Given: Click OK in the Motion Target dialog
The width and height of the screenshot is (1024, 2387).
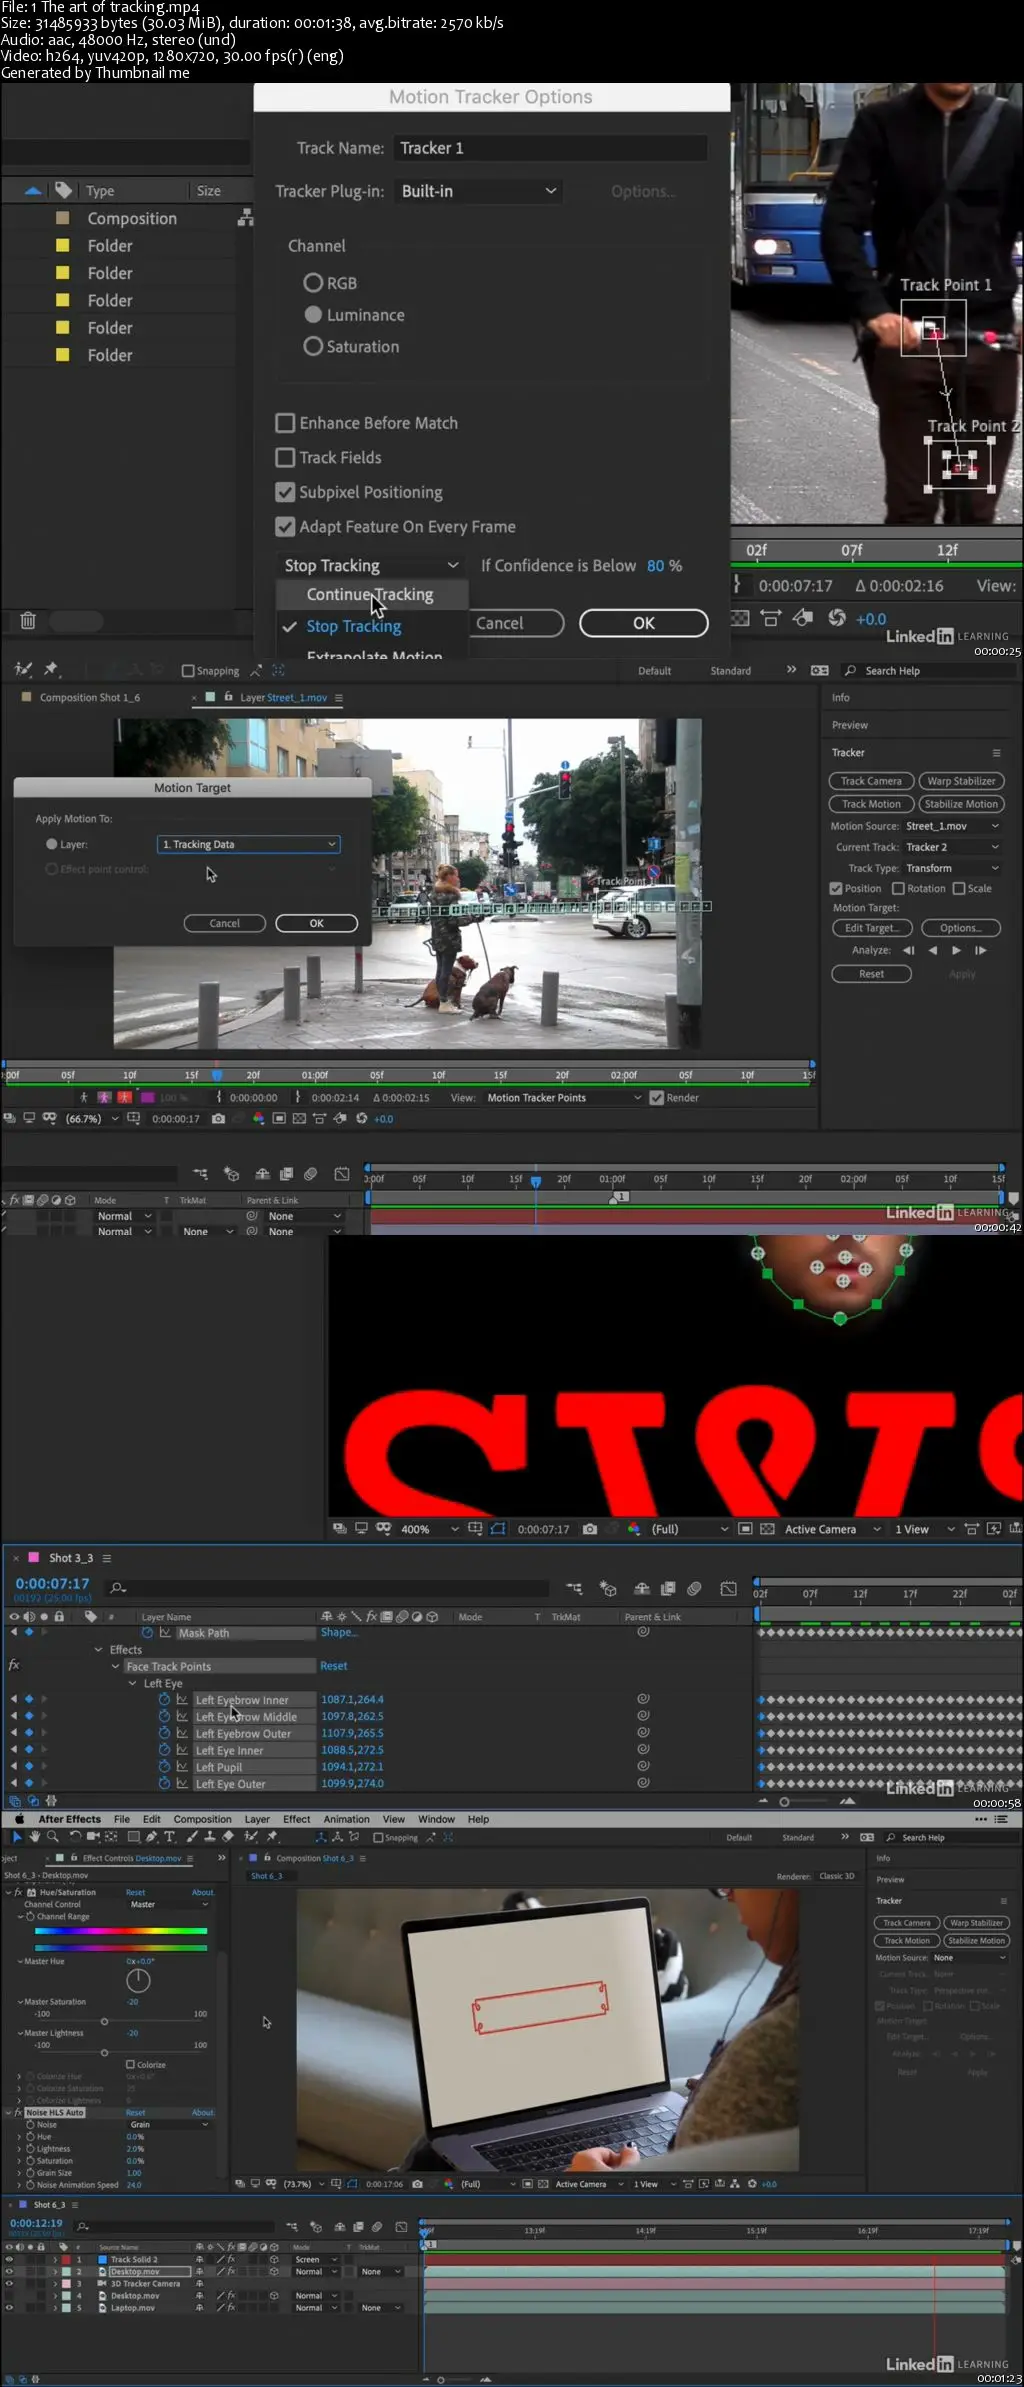Looking at the screenshot, I should [x=317, y=923].
